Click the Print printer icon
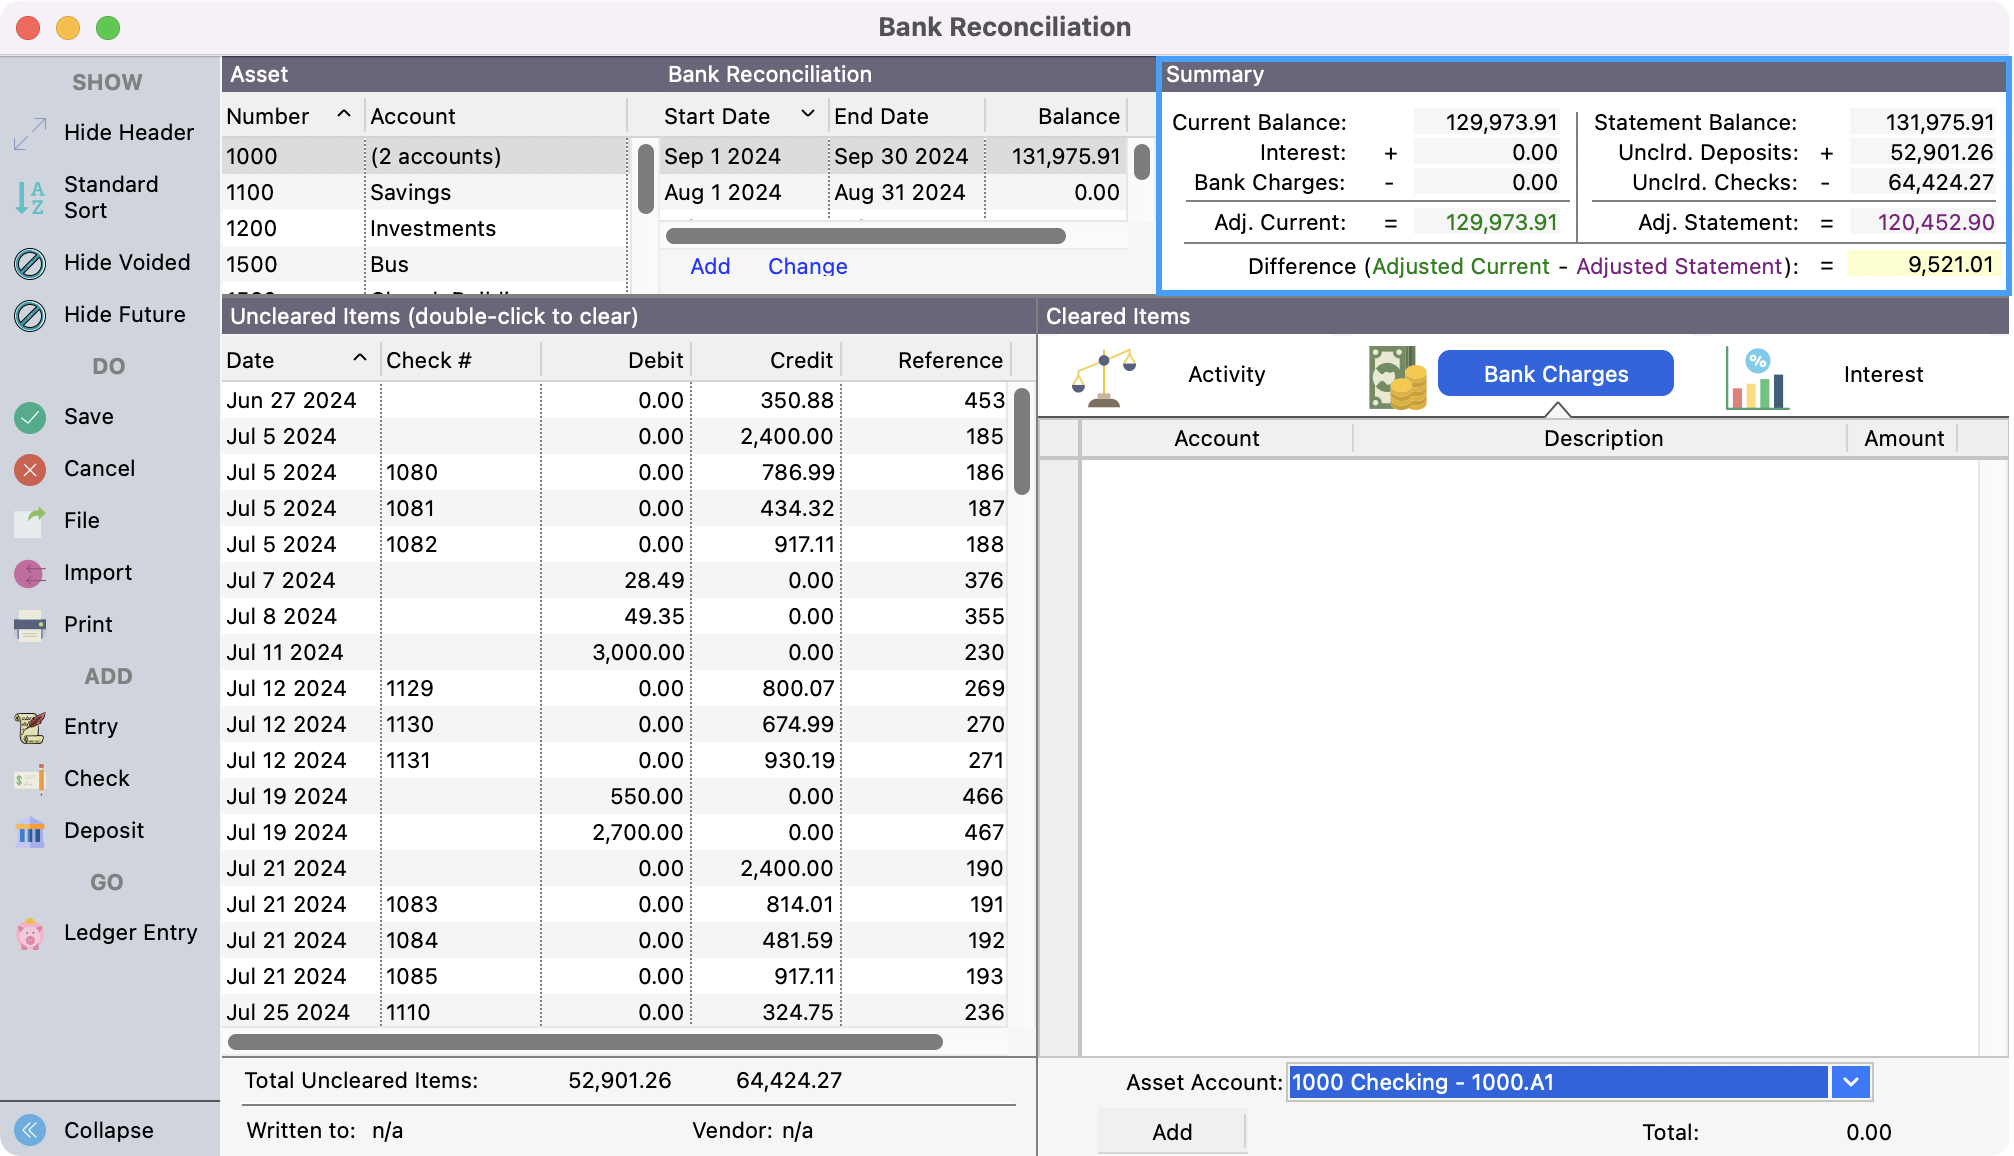The image size is (2014, 1156). point(30,625)
